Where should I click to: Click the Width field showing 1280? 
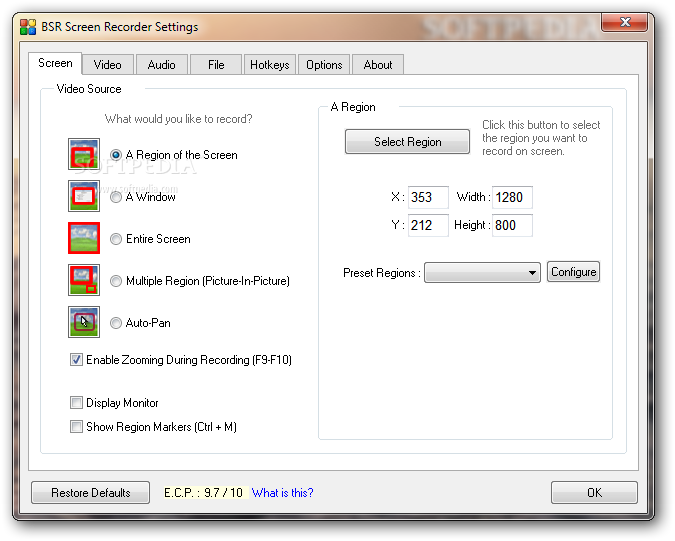tap(512, 197)
